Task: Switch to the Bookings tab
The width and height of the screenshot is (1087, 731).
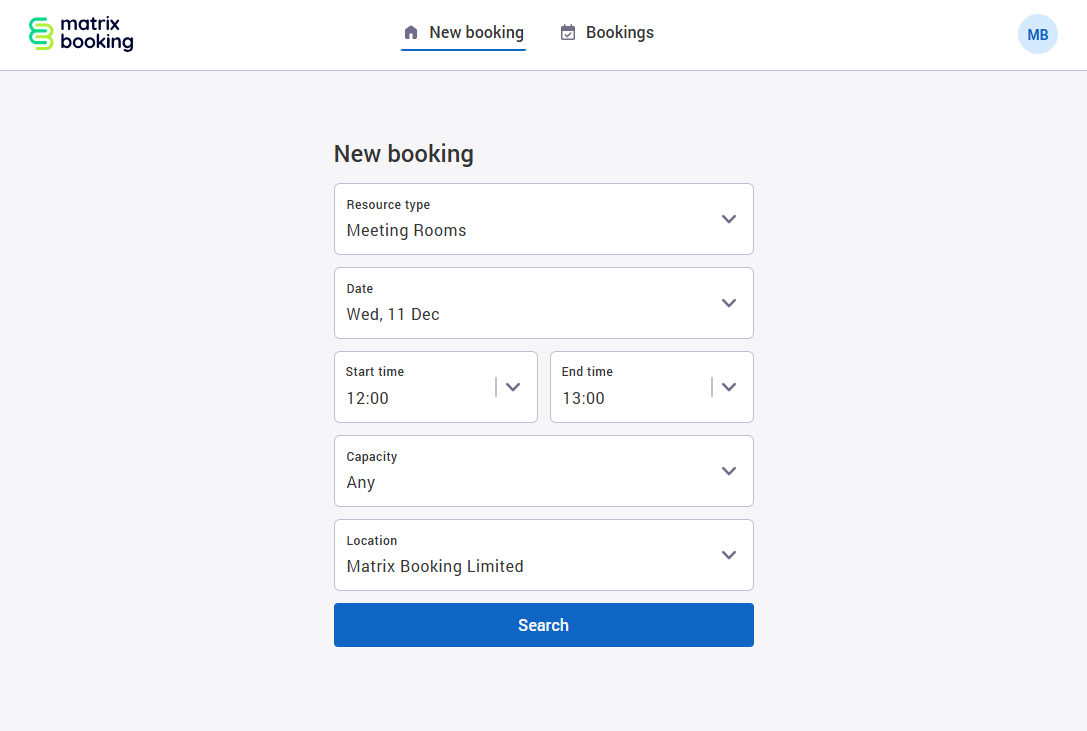Action: pos(607,33)
